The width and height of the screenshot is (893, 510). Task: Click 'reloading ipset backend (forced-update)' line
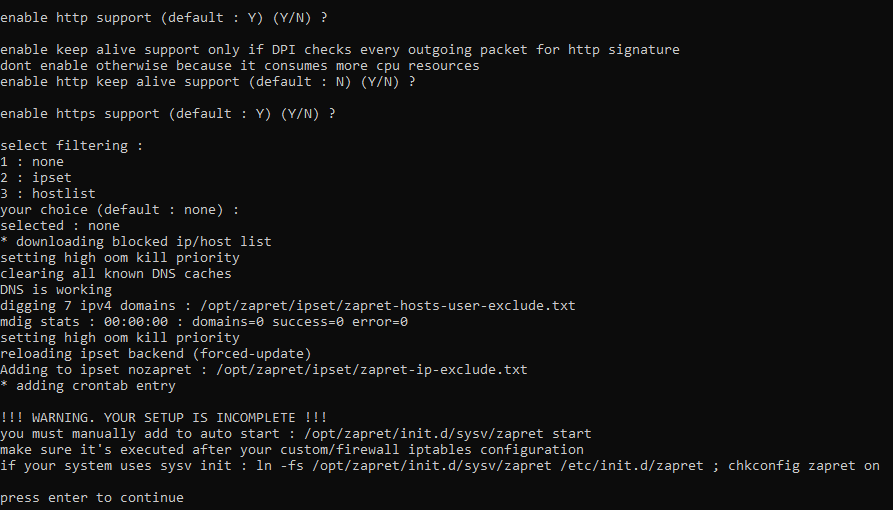[156, 353]
